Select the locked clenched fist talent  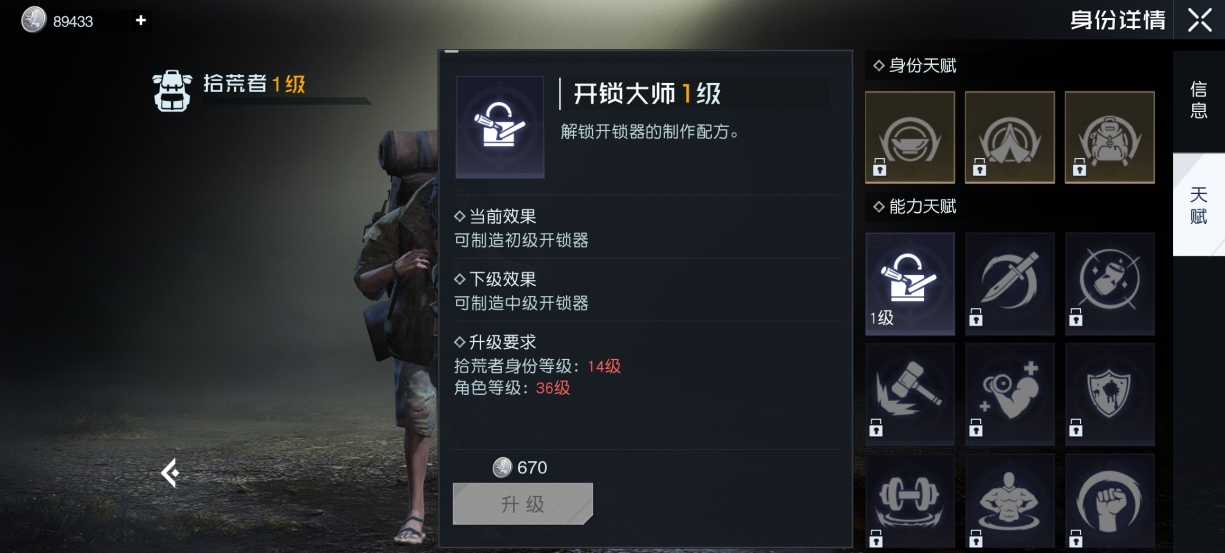[1110, 501]
